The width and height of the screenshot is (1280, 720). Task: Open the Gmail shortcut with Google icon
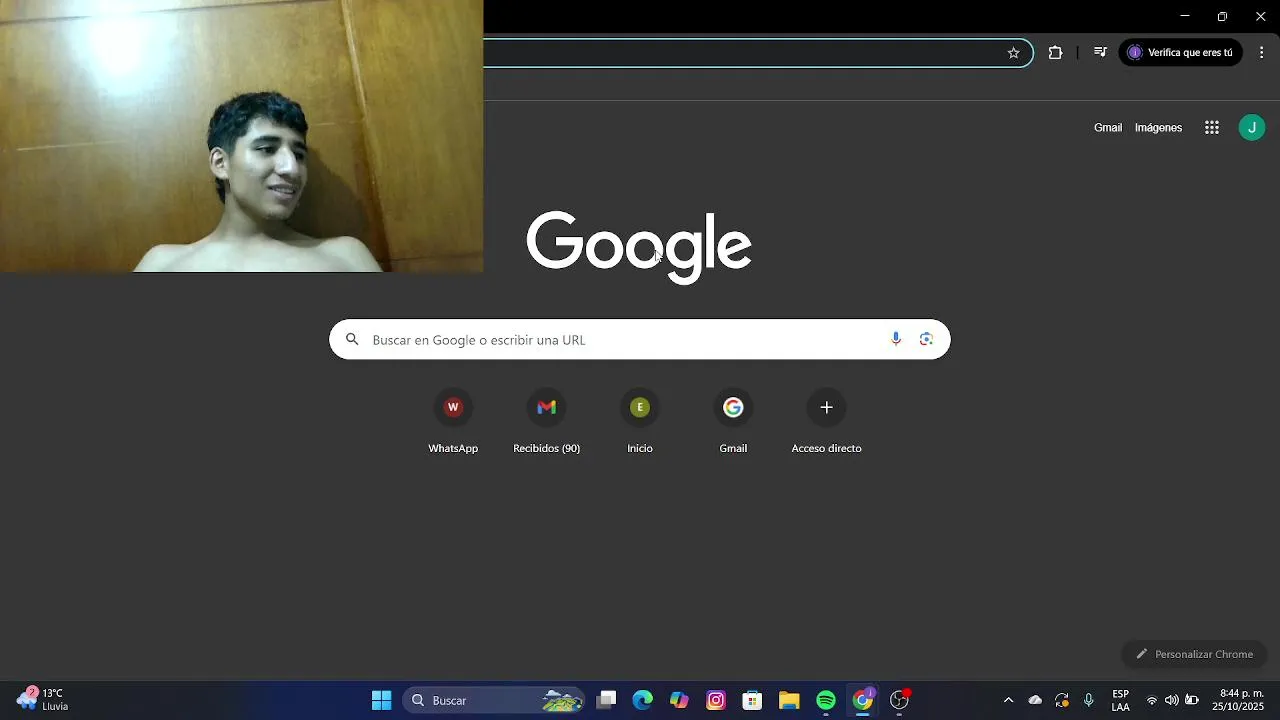pos(733,422)
